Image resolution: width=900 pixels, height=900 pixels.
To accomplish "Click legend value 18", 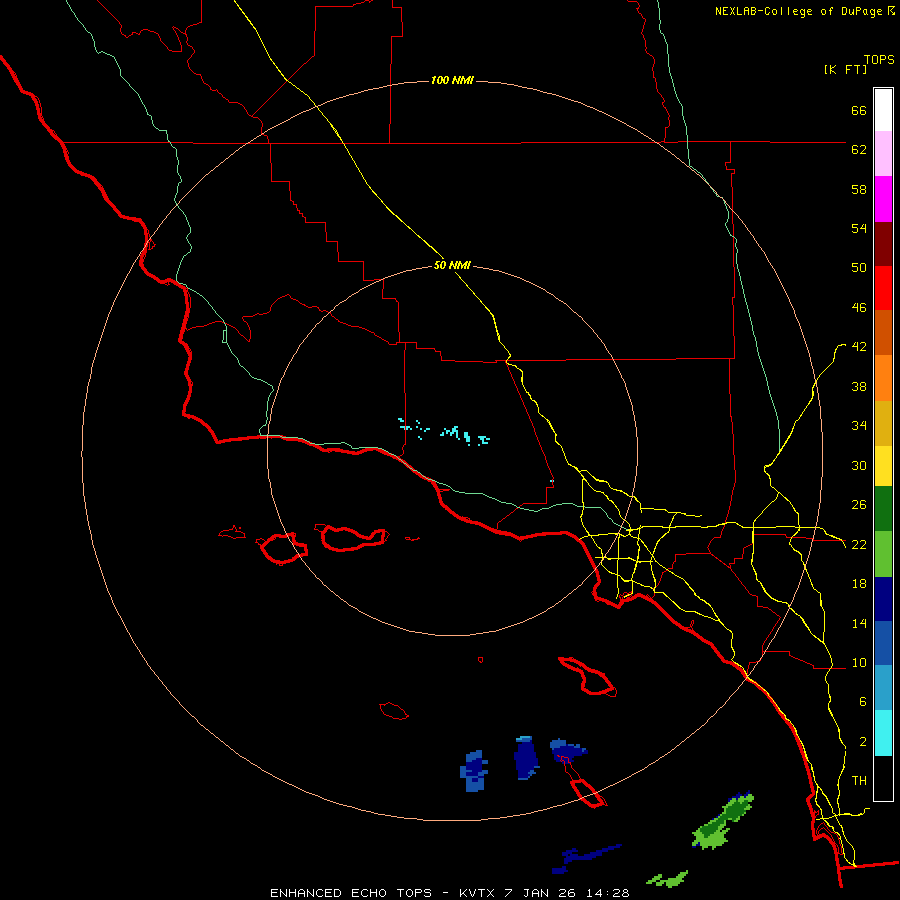I will pyautogui.click(x=859, y=584).
